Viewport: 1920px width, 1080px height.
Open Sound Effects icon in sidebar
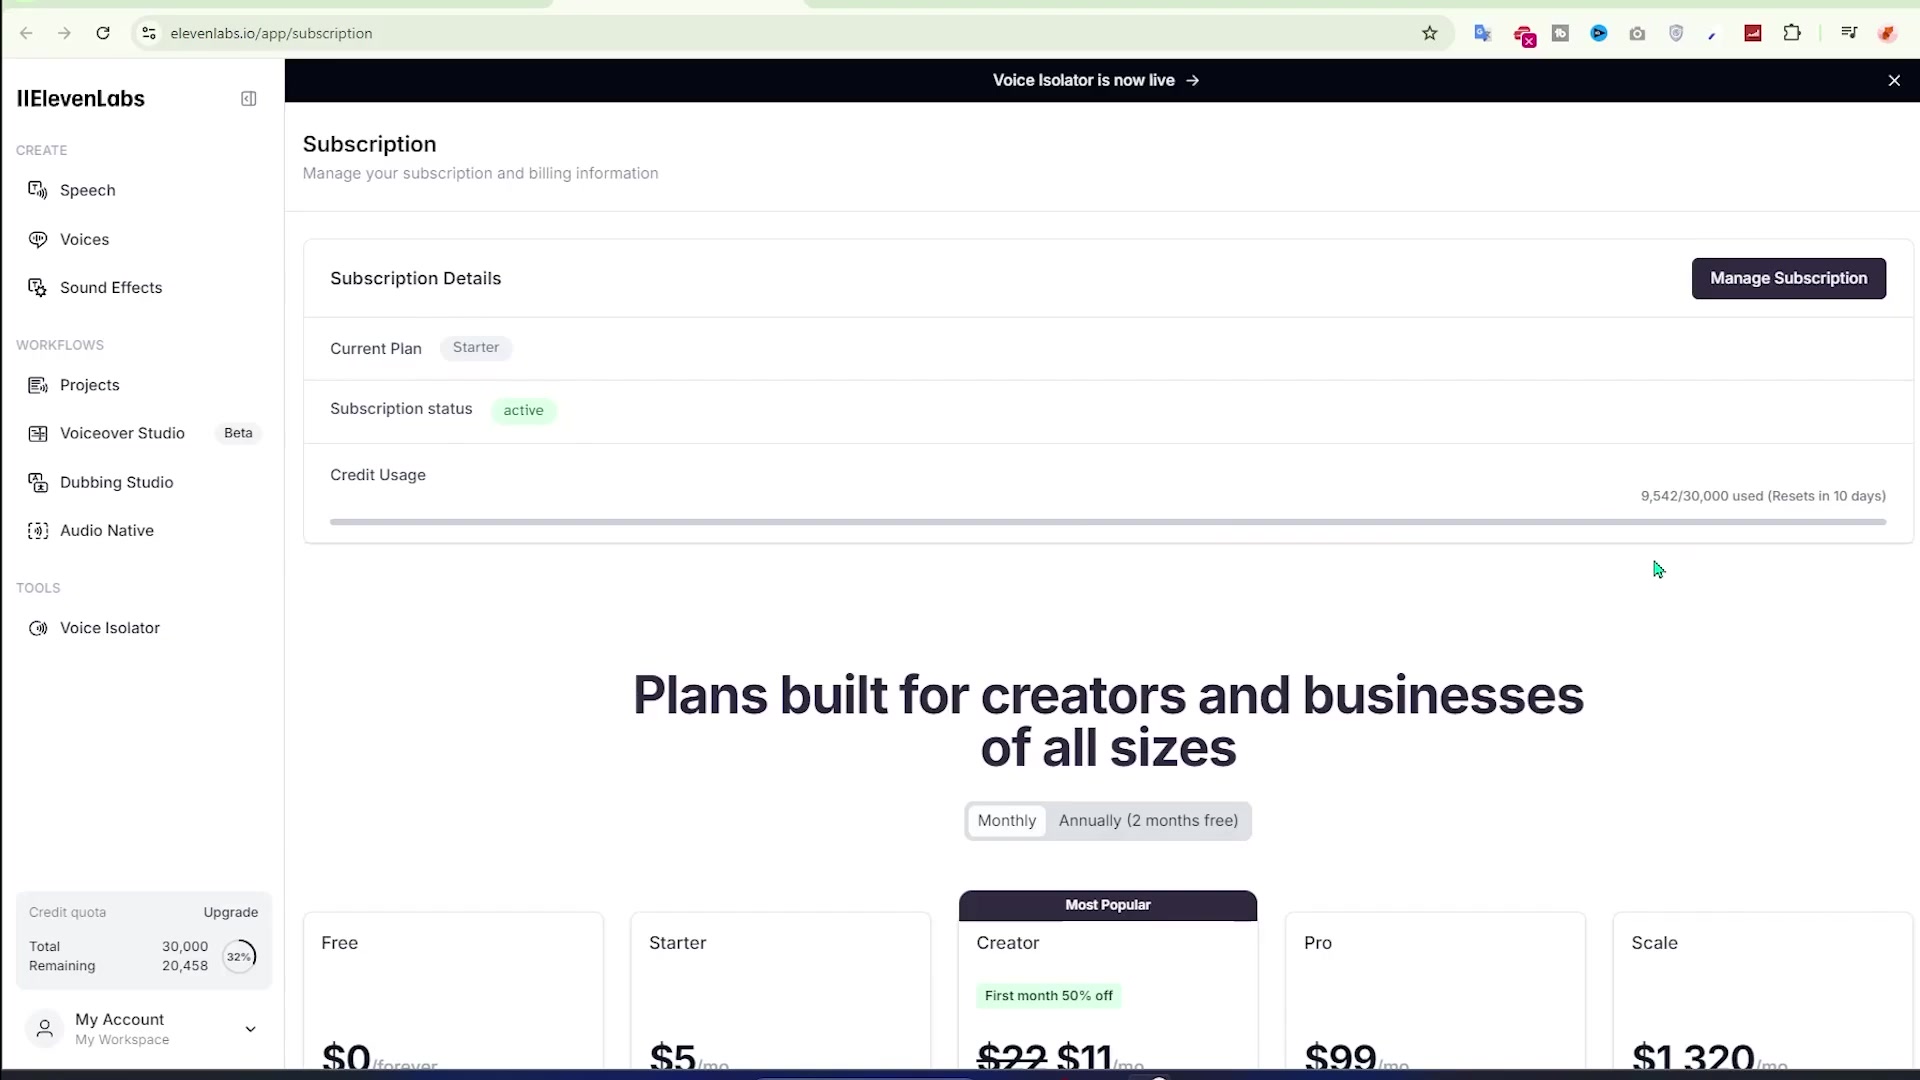click(x=38, y=288)
